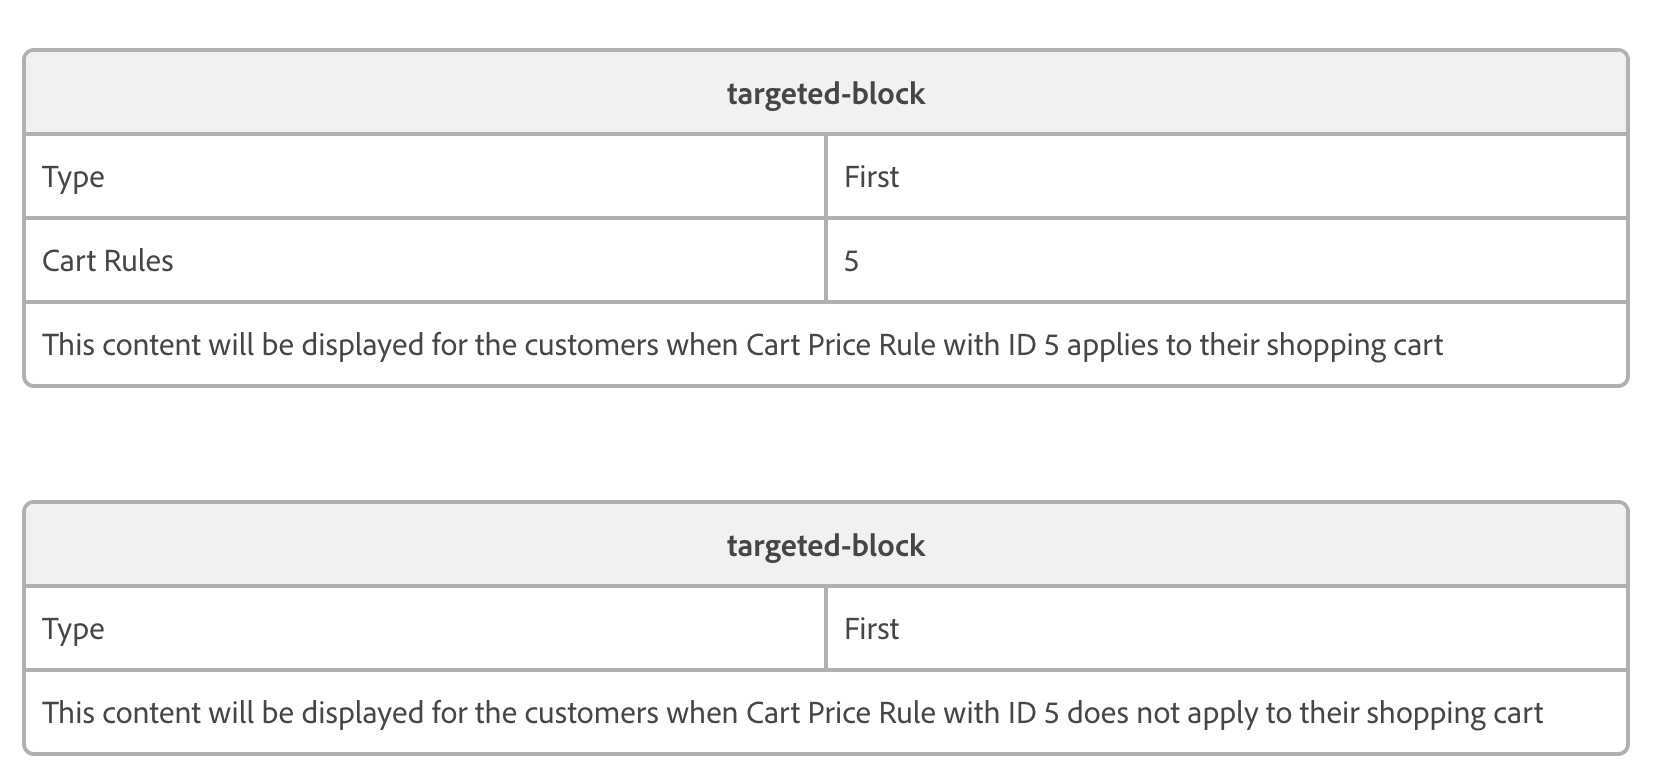Click the lower table's targeted-block header
The image size is (1660, 784).
point(826,545)
